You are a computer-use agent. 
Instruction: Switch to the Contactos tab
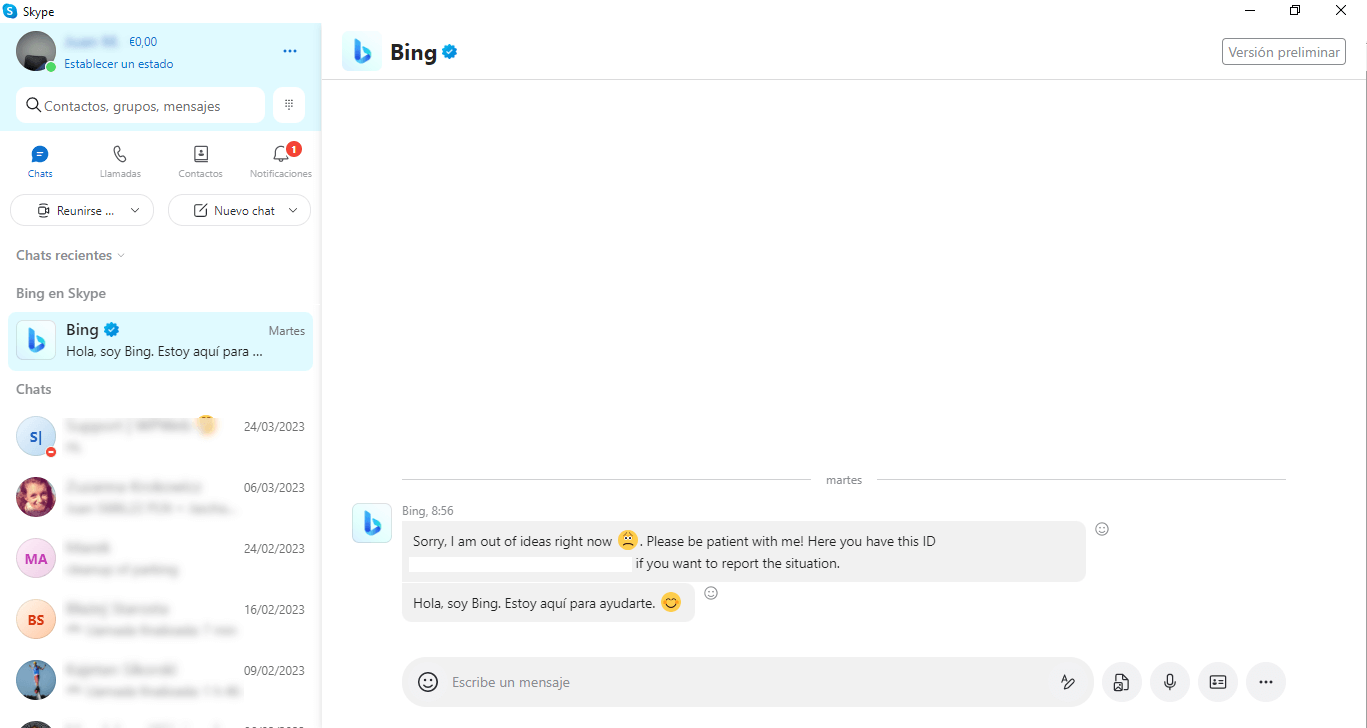click(201, 162)
